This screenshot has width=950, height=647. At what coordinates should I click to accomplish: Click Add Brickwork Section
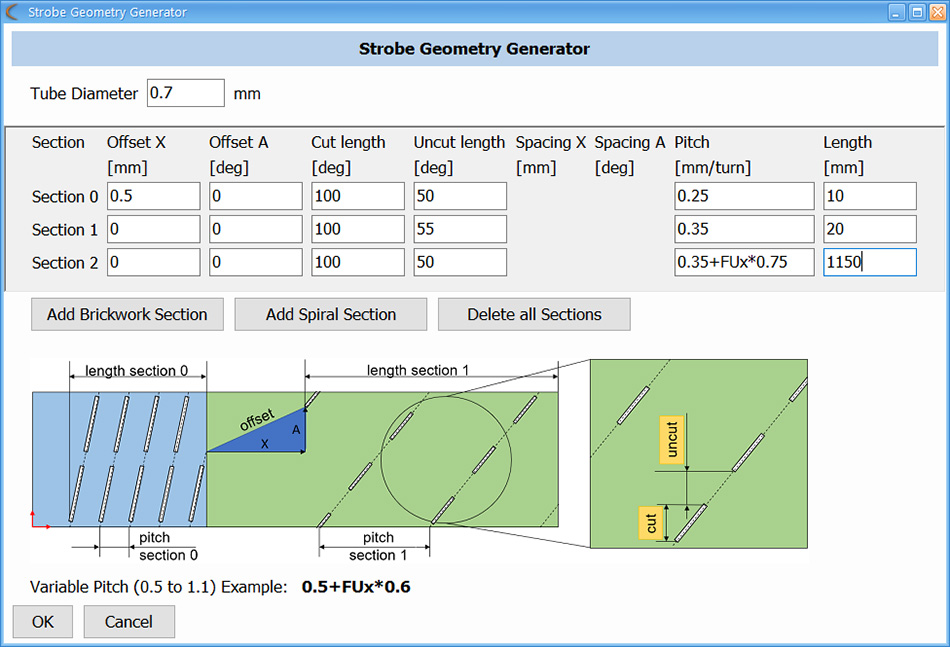(126, 314)
